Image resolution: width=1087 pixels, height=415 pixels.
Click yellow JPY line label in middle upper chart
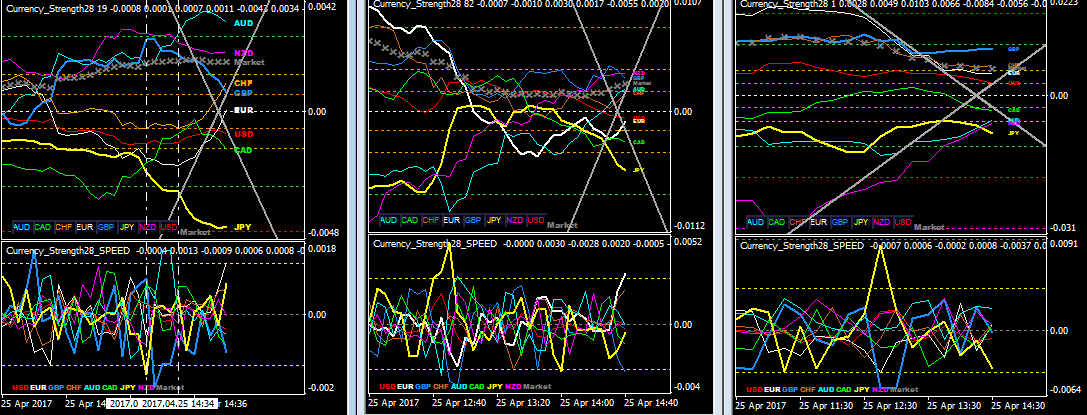tap(637, 169)
